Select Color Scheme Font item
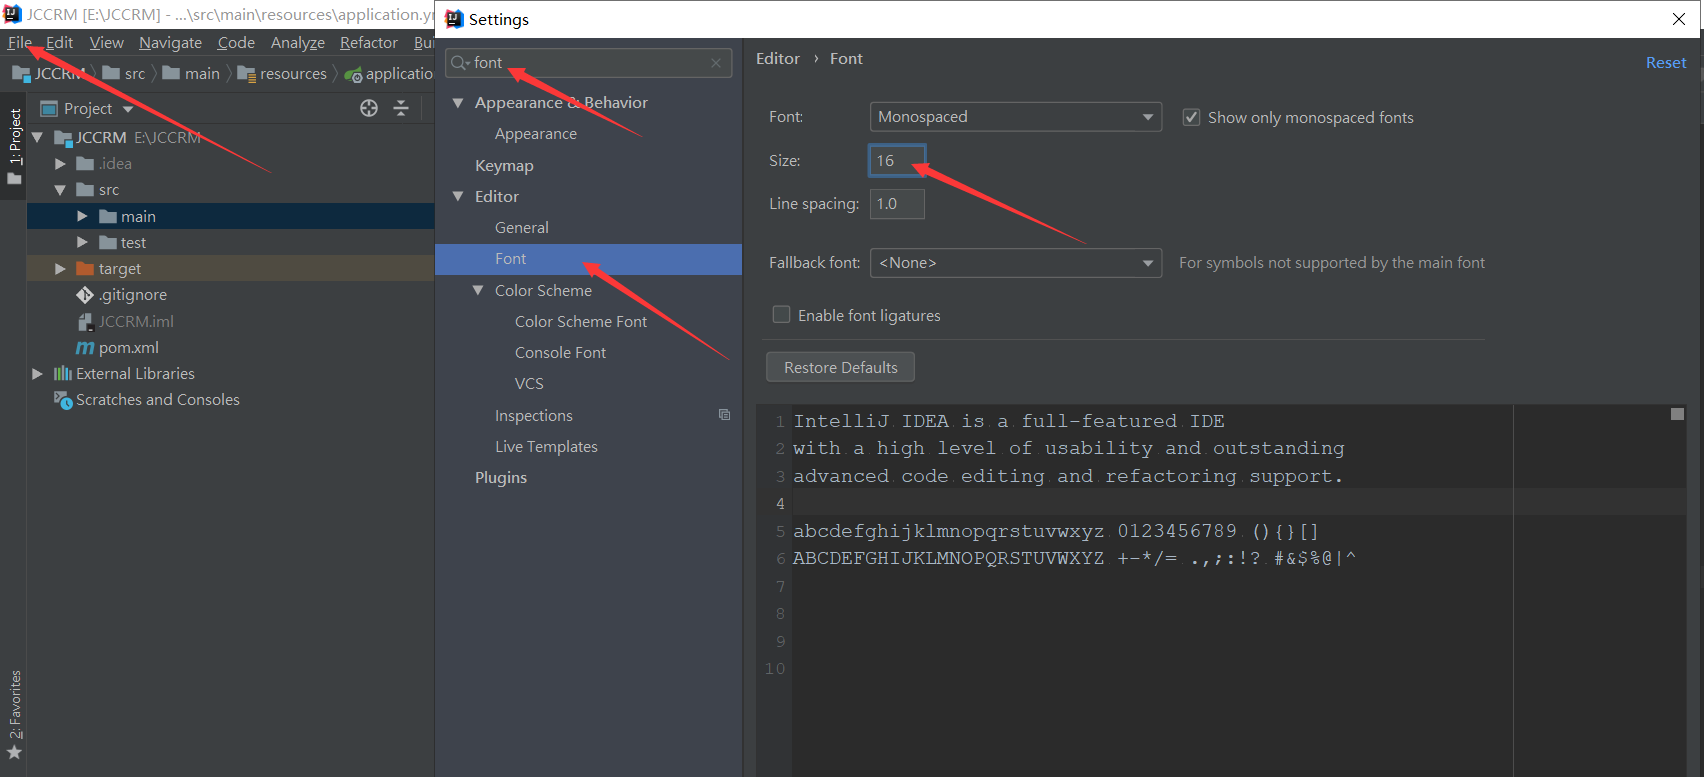This screenshot has width=1704, height=777. [581, 321]
